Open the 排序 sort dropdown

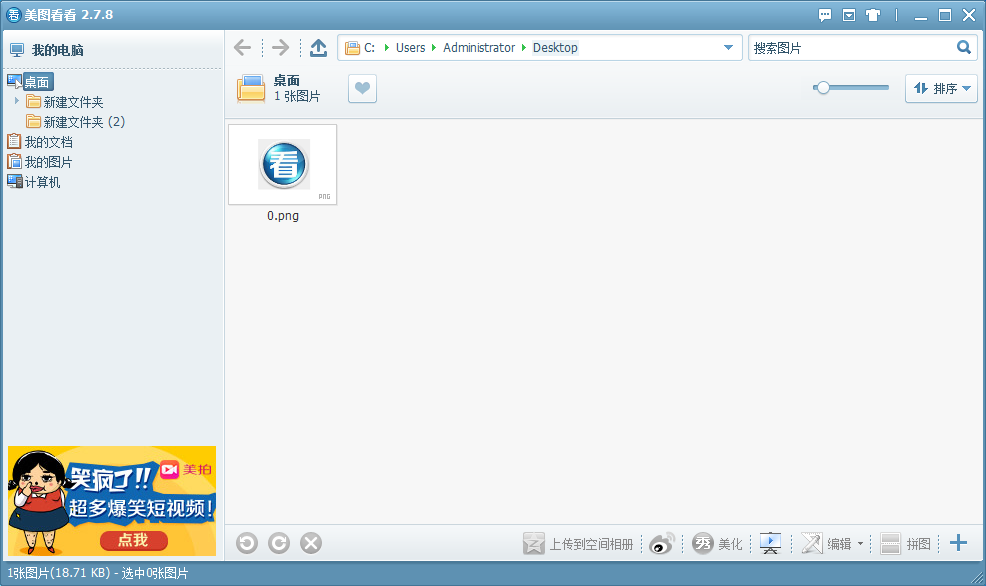click(941, 89)
